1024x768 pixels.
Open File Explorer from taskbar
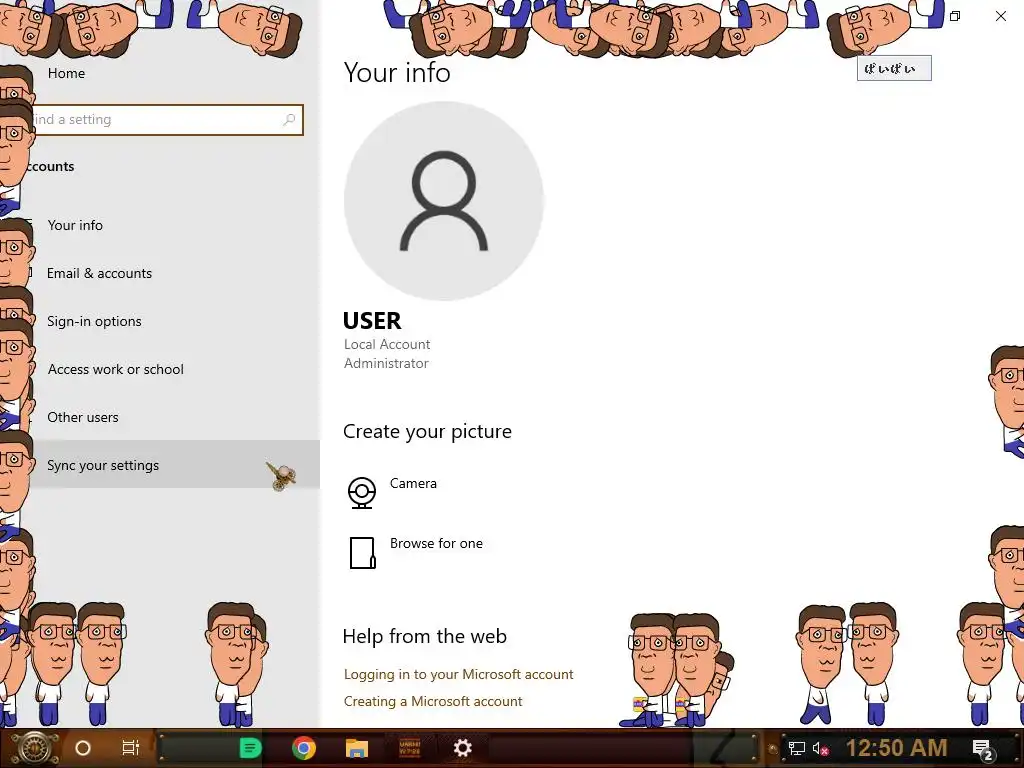[357, 748]
